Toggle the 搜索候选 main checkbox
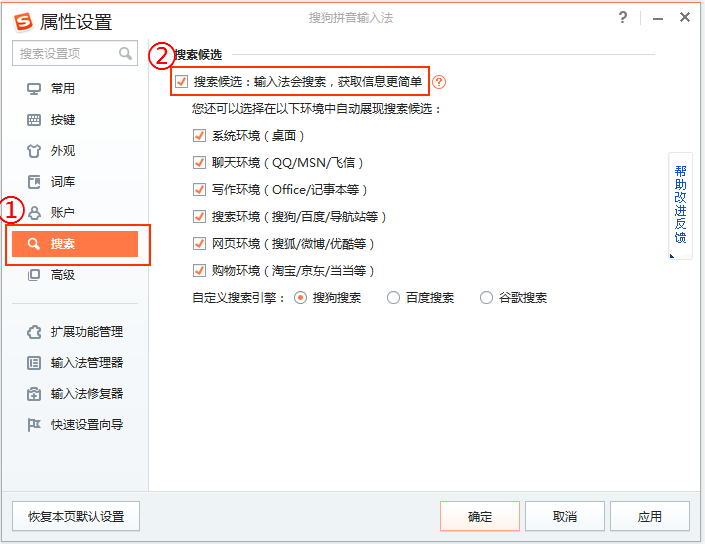Viewport: 705px width, 544px height. click(181, 81)
